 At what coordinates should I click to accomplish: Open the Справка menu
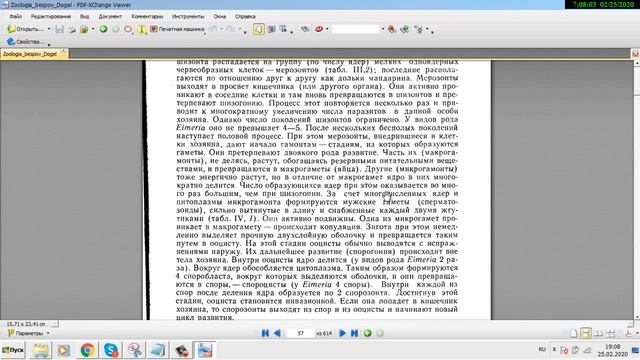tap(245, 16)
